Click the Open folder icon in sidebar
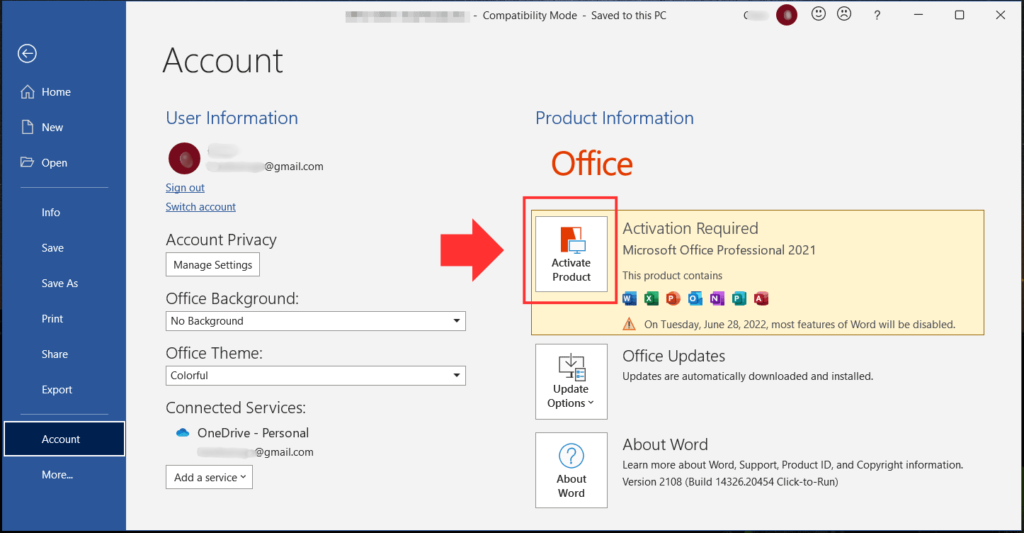Screen dimensions: 1024x533 click(x=27, y=161)
